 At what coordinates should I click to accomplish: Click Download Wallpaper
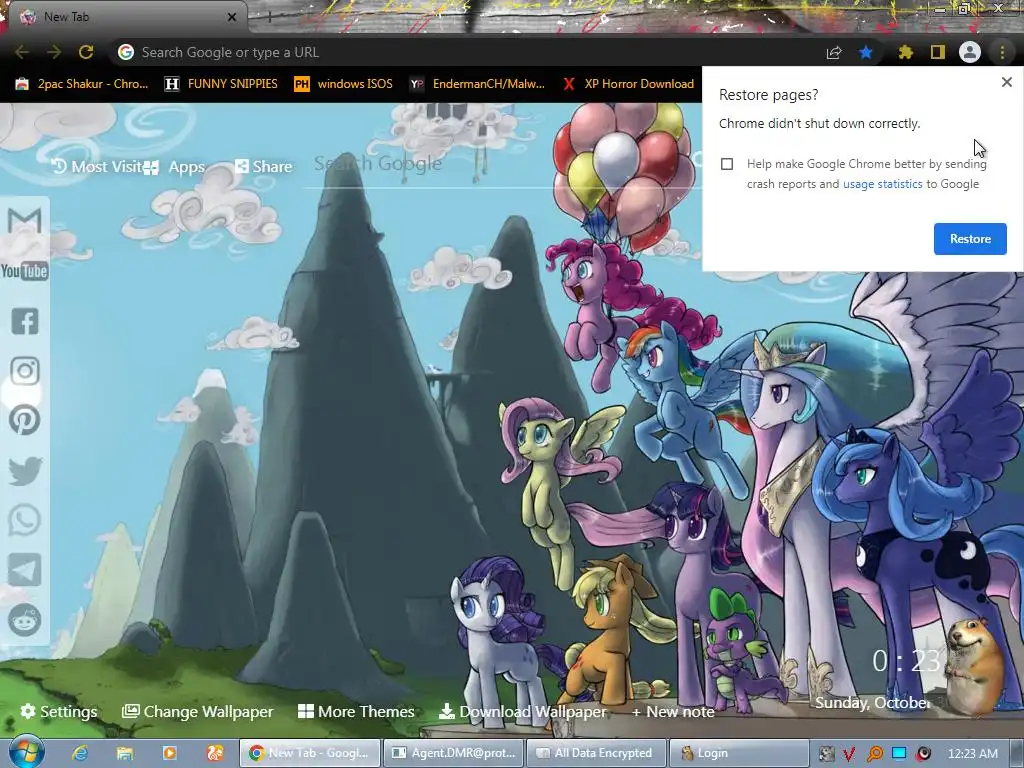tap(522, 711)
